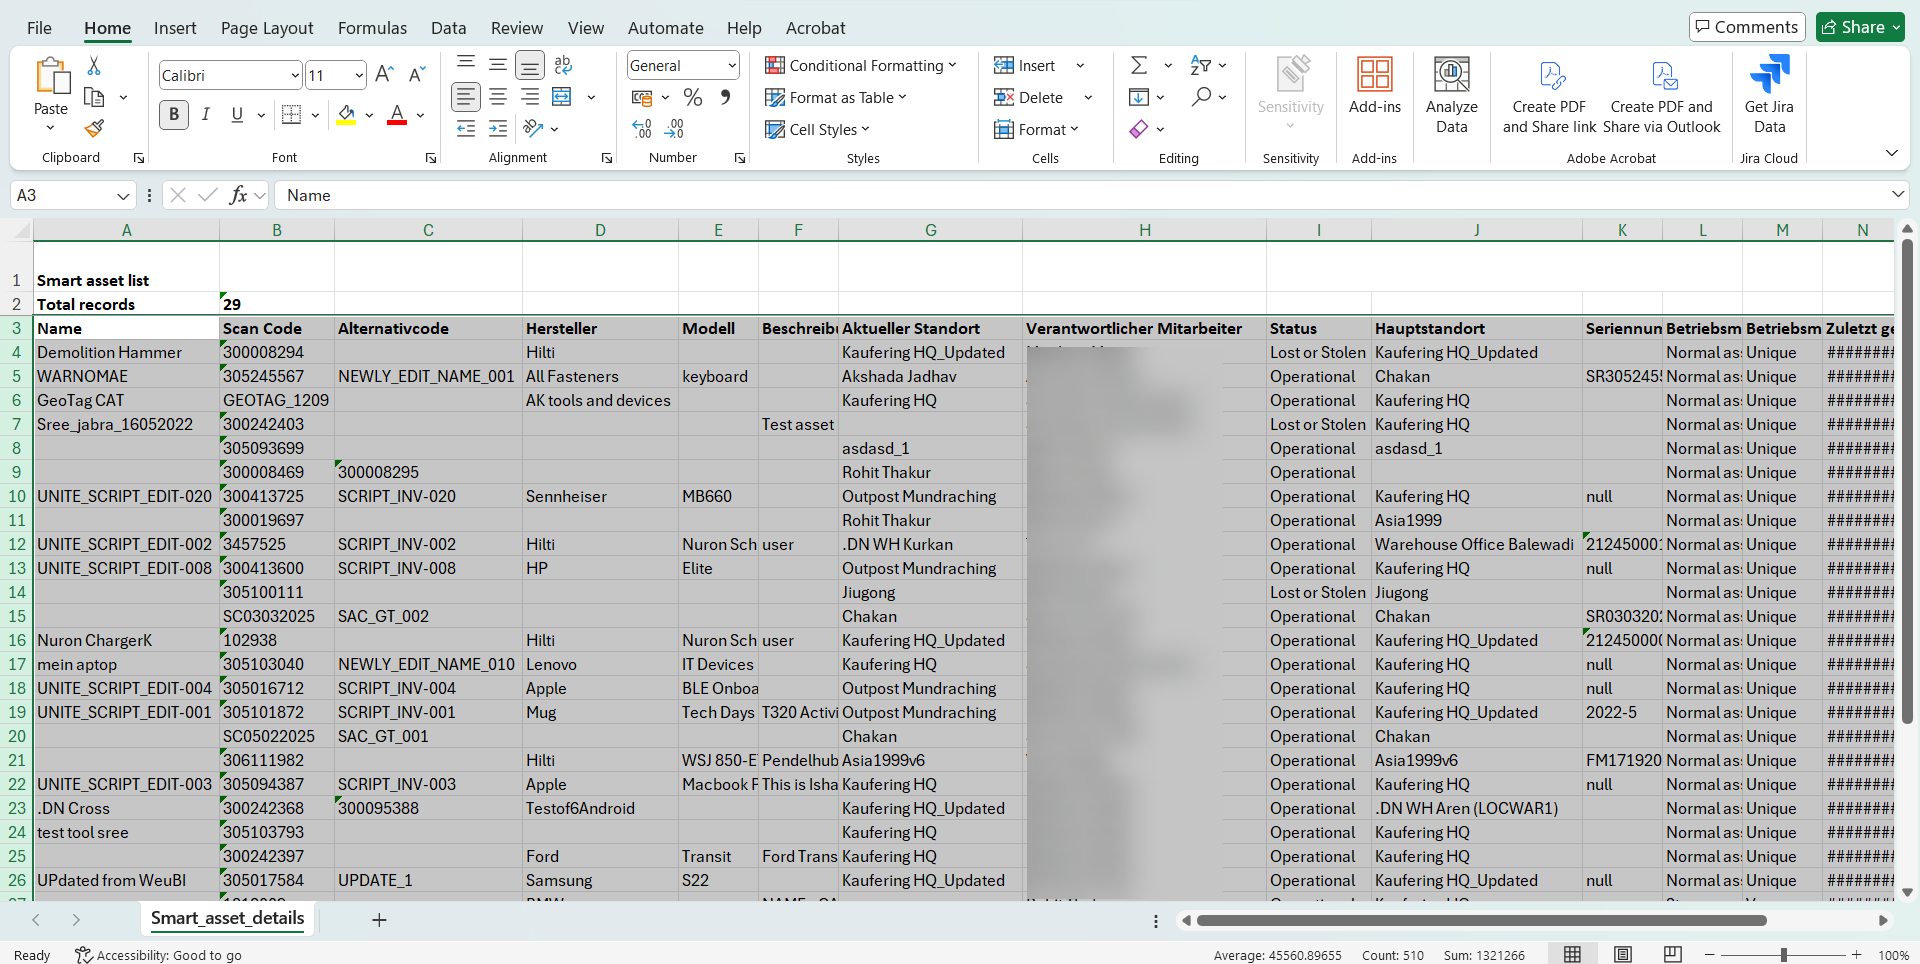Click the Fill down icon
The height and width of the screenshot is (964, 1920).
click(x=1139, y=97)
